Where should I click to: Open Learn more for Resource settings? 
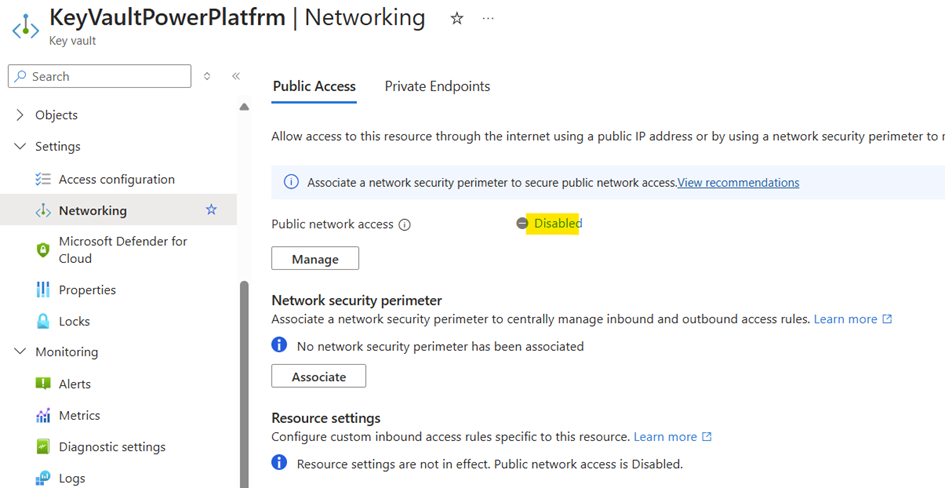point(673,436)
